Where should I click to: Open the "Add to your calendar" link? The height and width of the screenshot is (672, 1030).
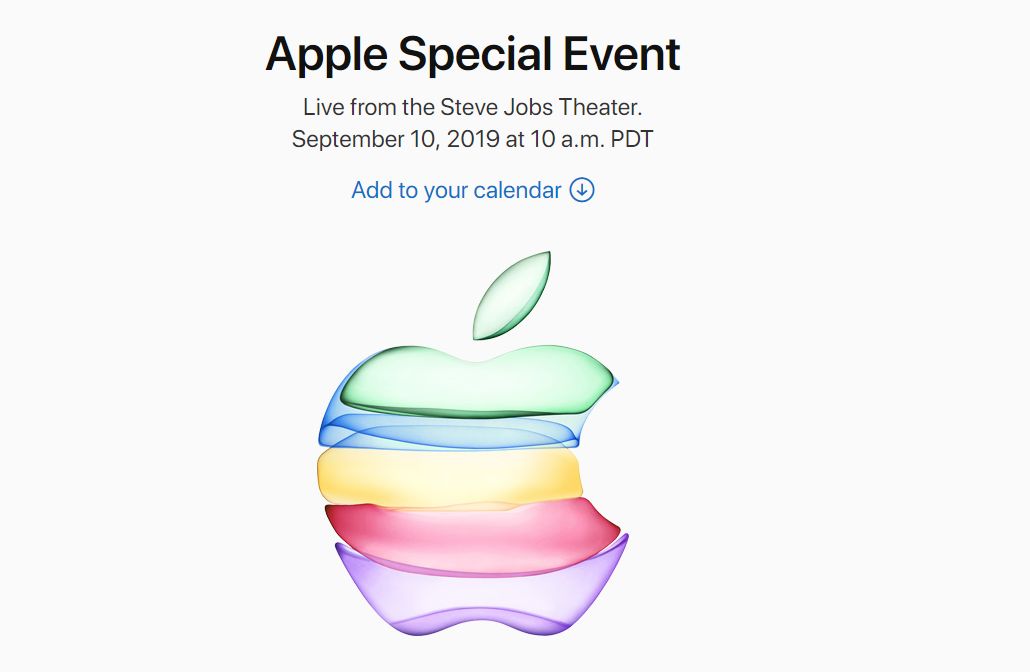click(473, 190)
